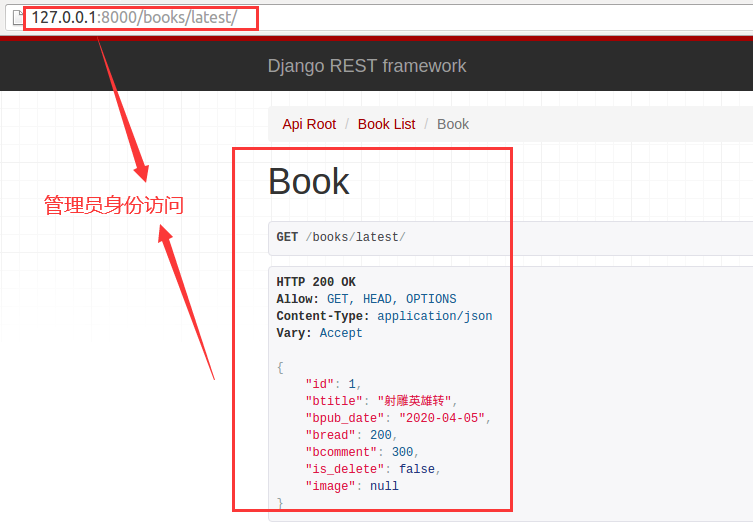
Task: Select the "is_delete": false JSON line
Action: (x=373, y=469)
